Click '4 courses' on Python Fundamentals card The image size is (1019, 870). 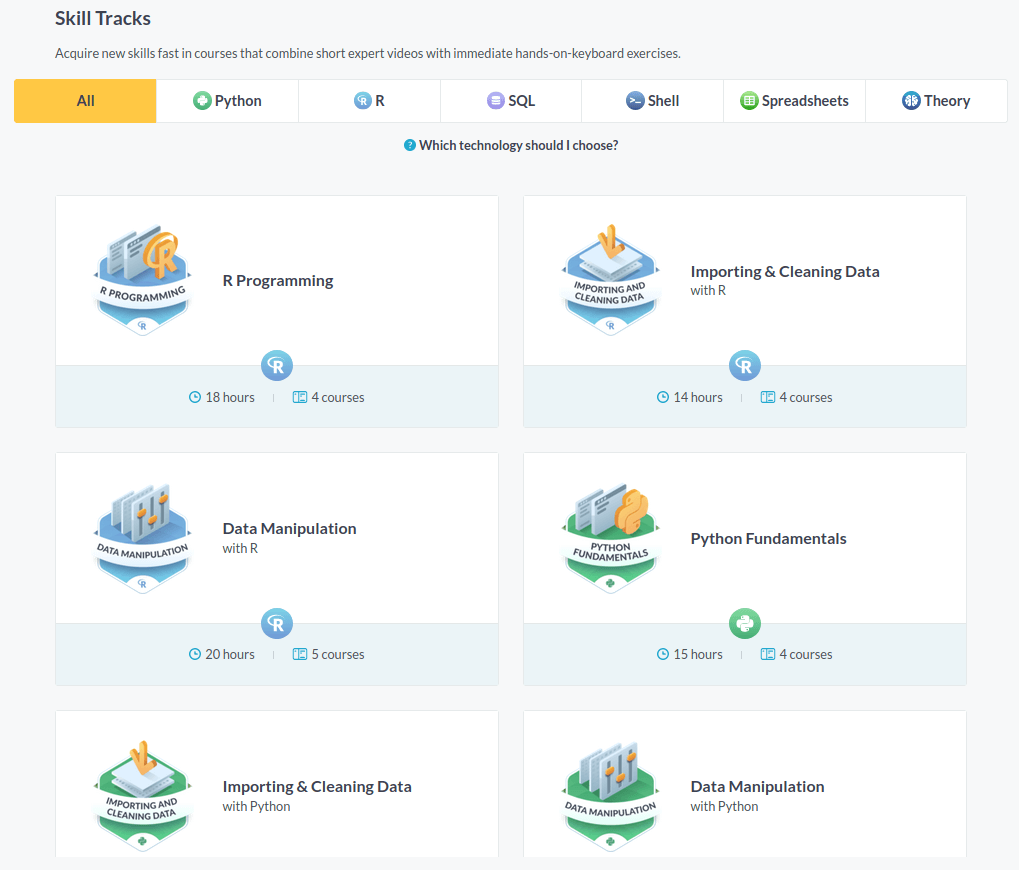pyautogui.click(x=806, y=654)
